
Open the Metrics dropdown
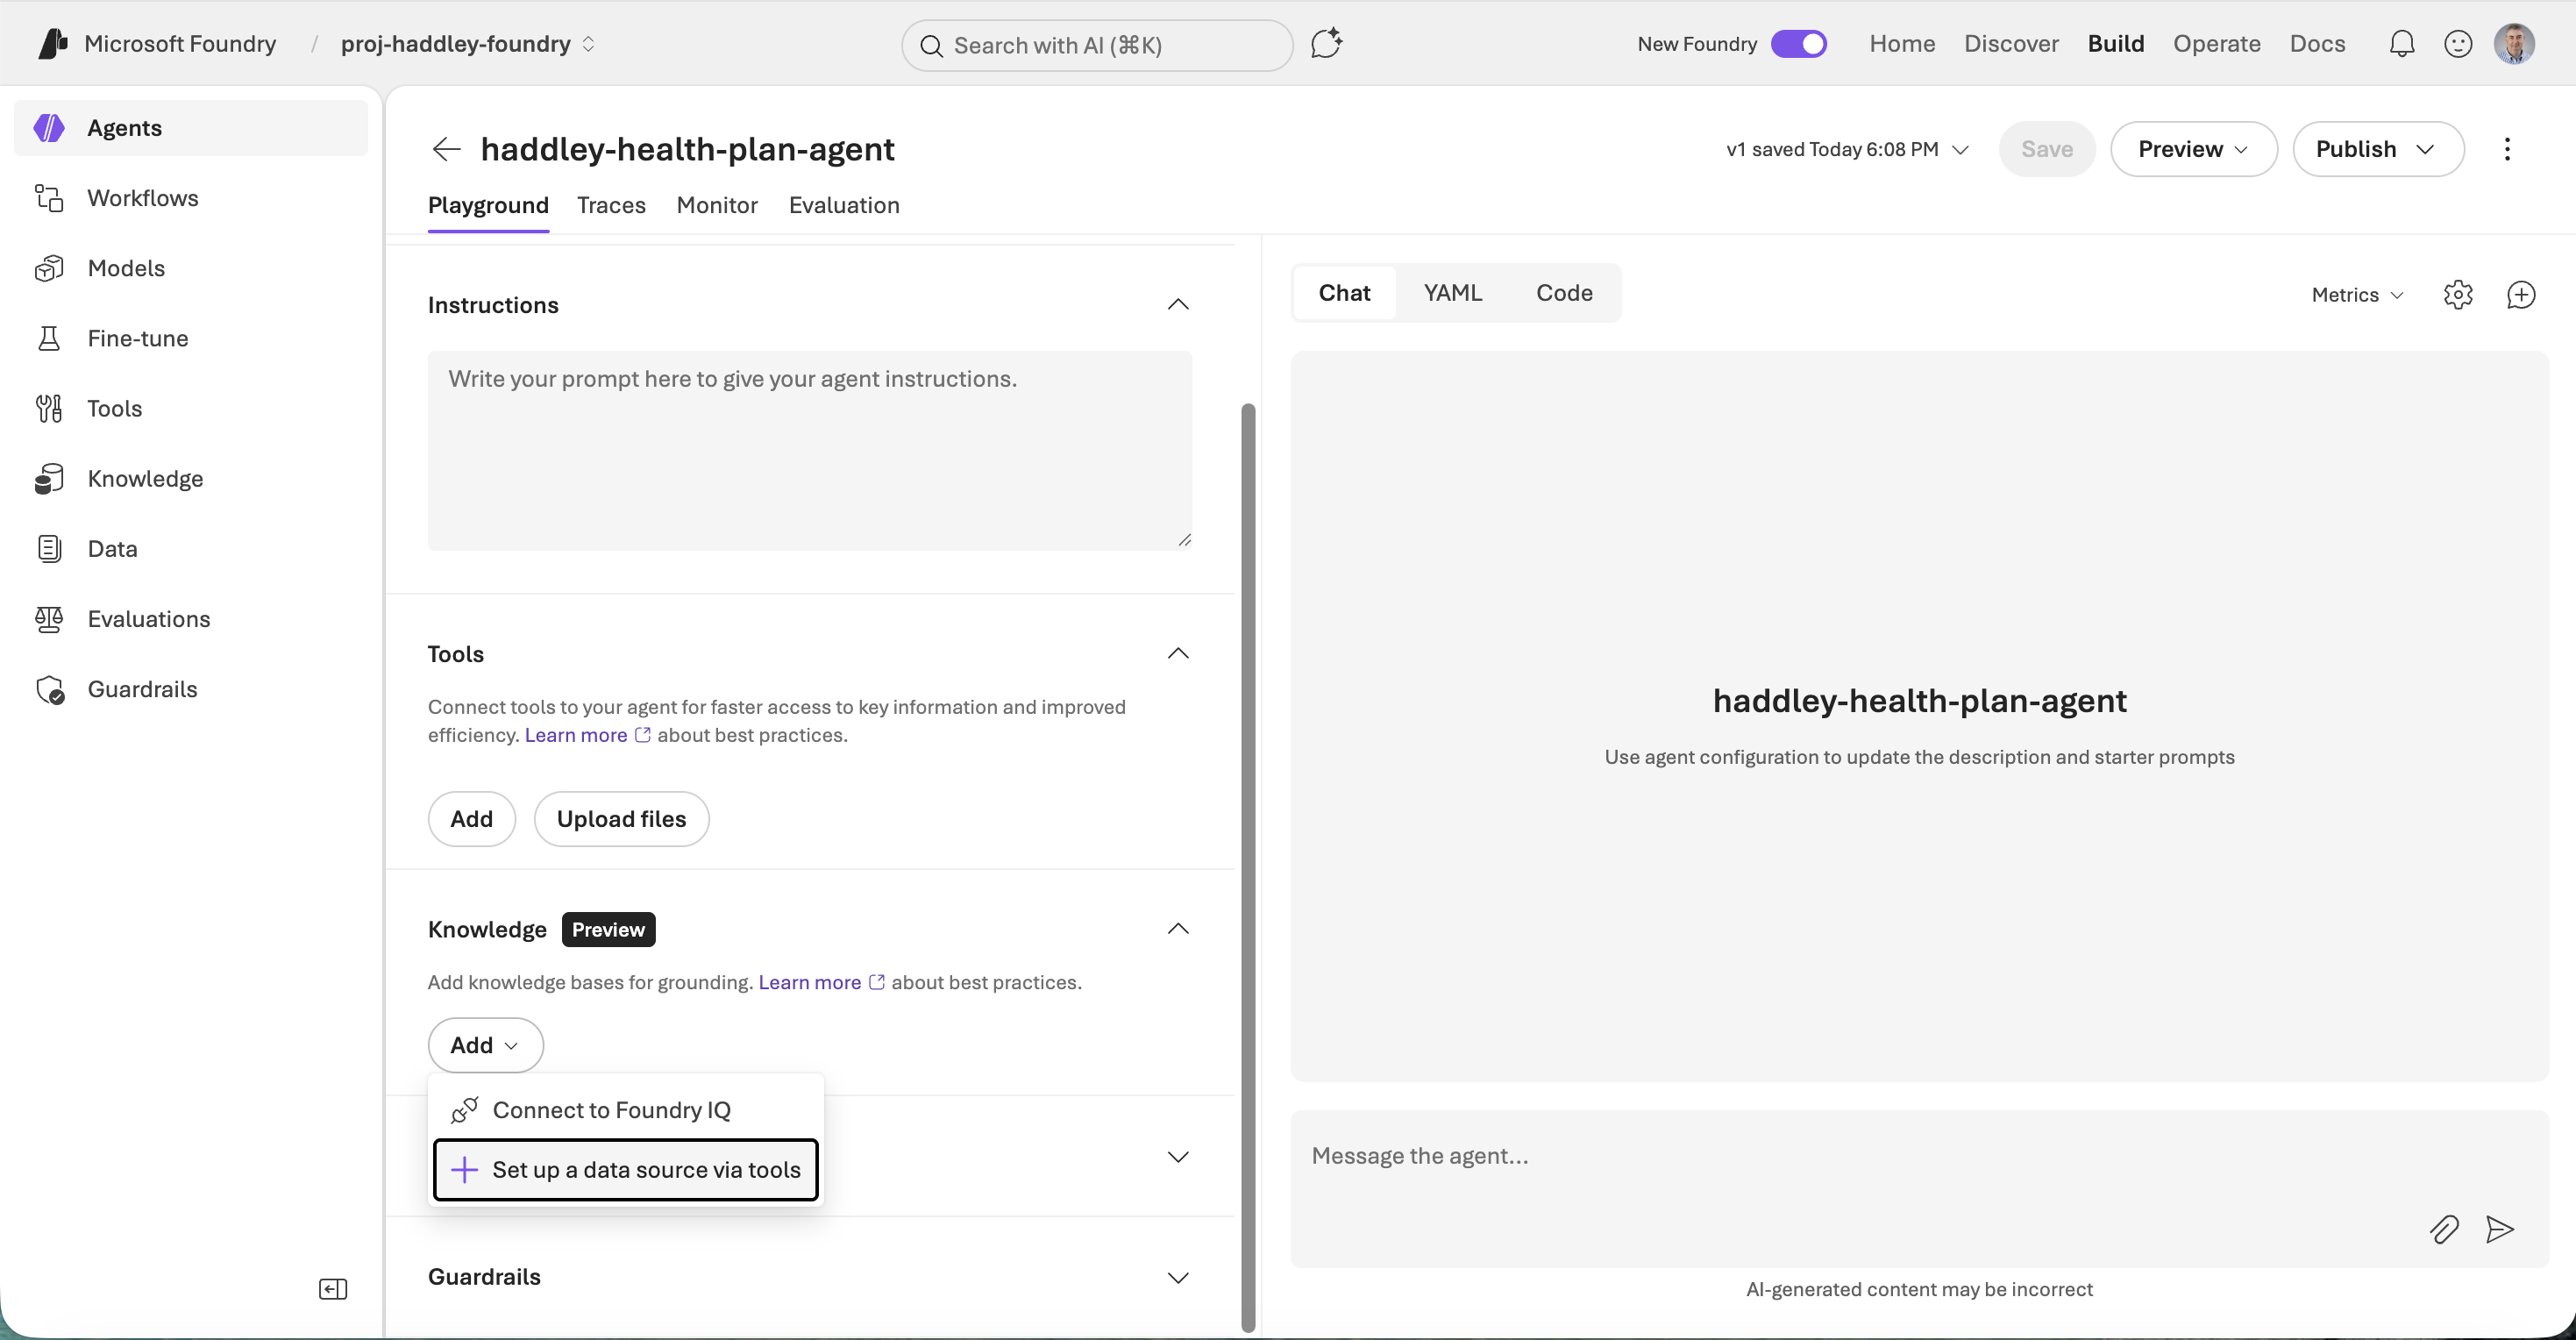[x=2355, y=294]
